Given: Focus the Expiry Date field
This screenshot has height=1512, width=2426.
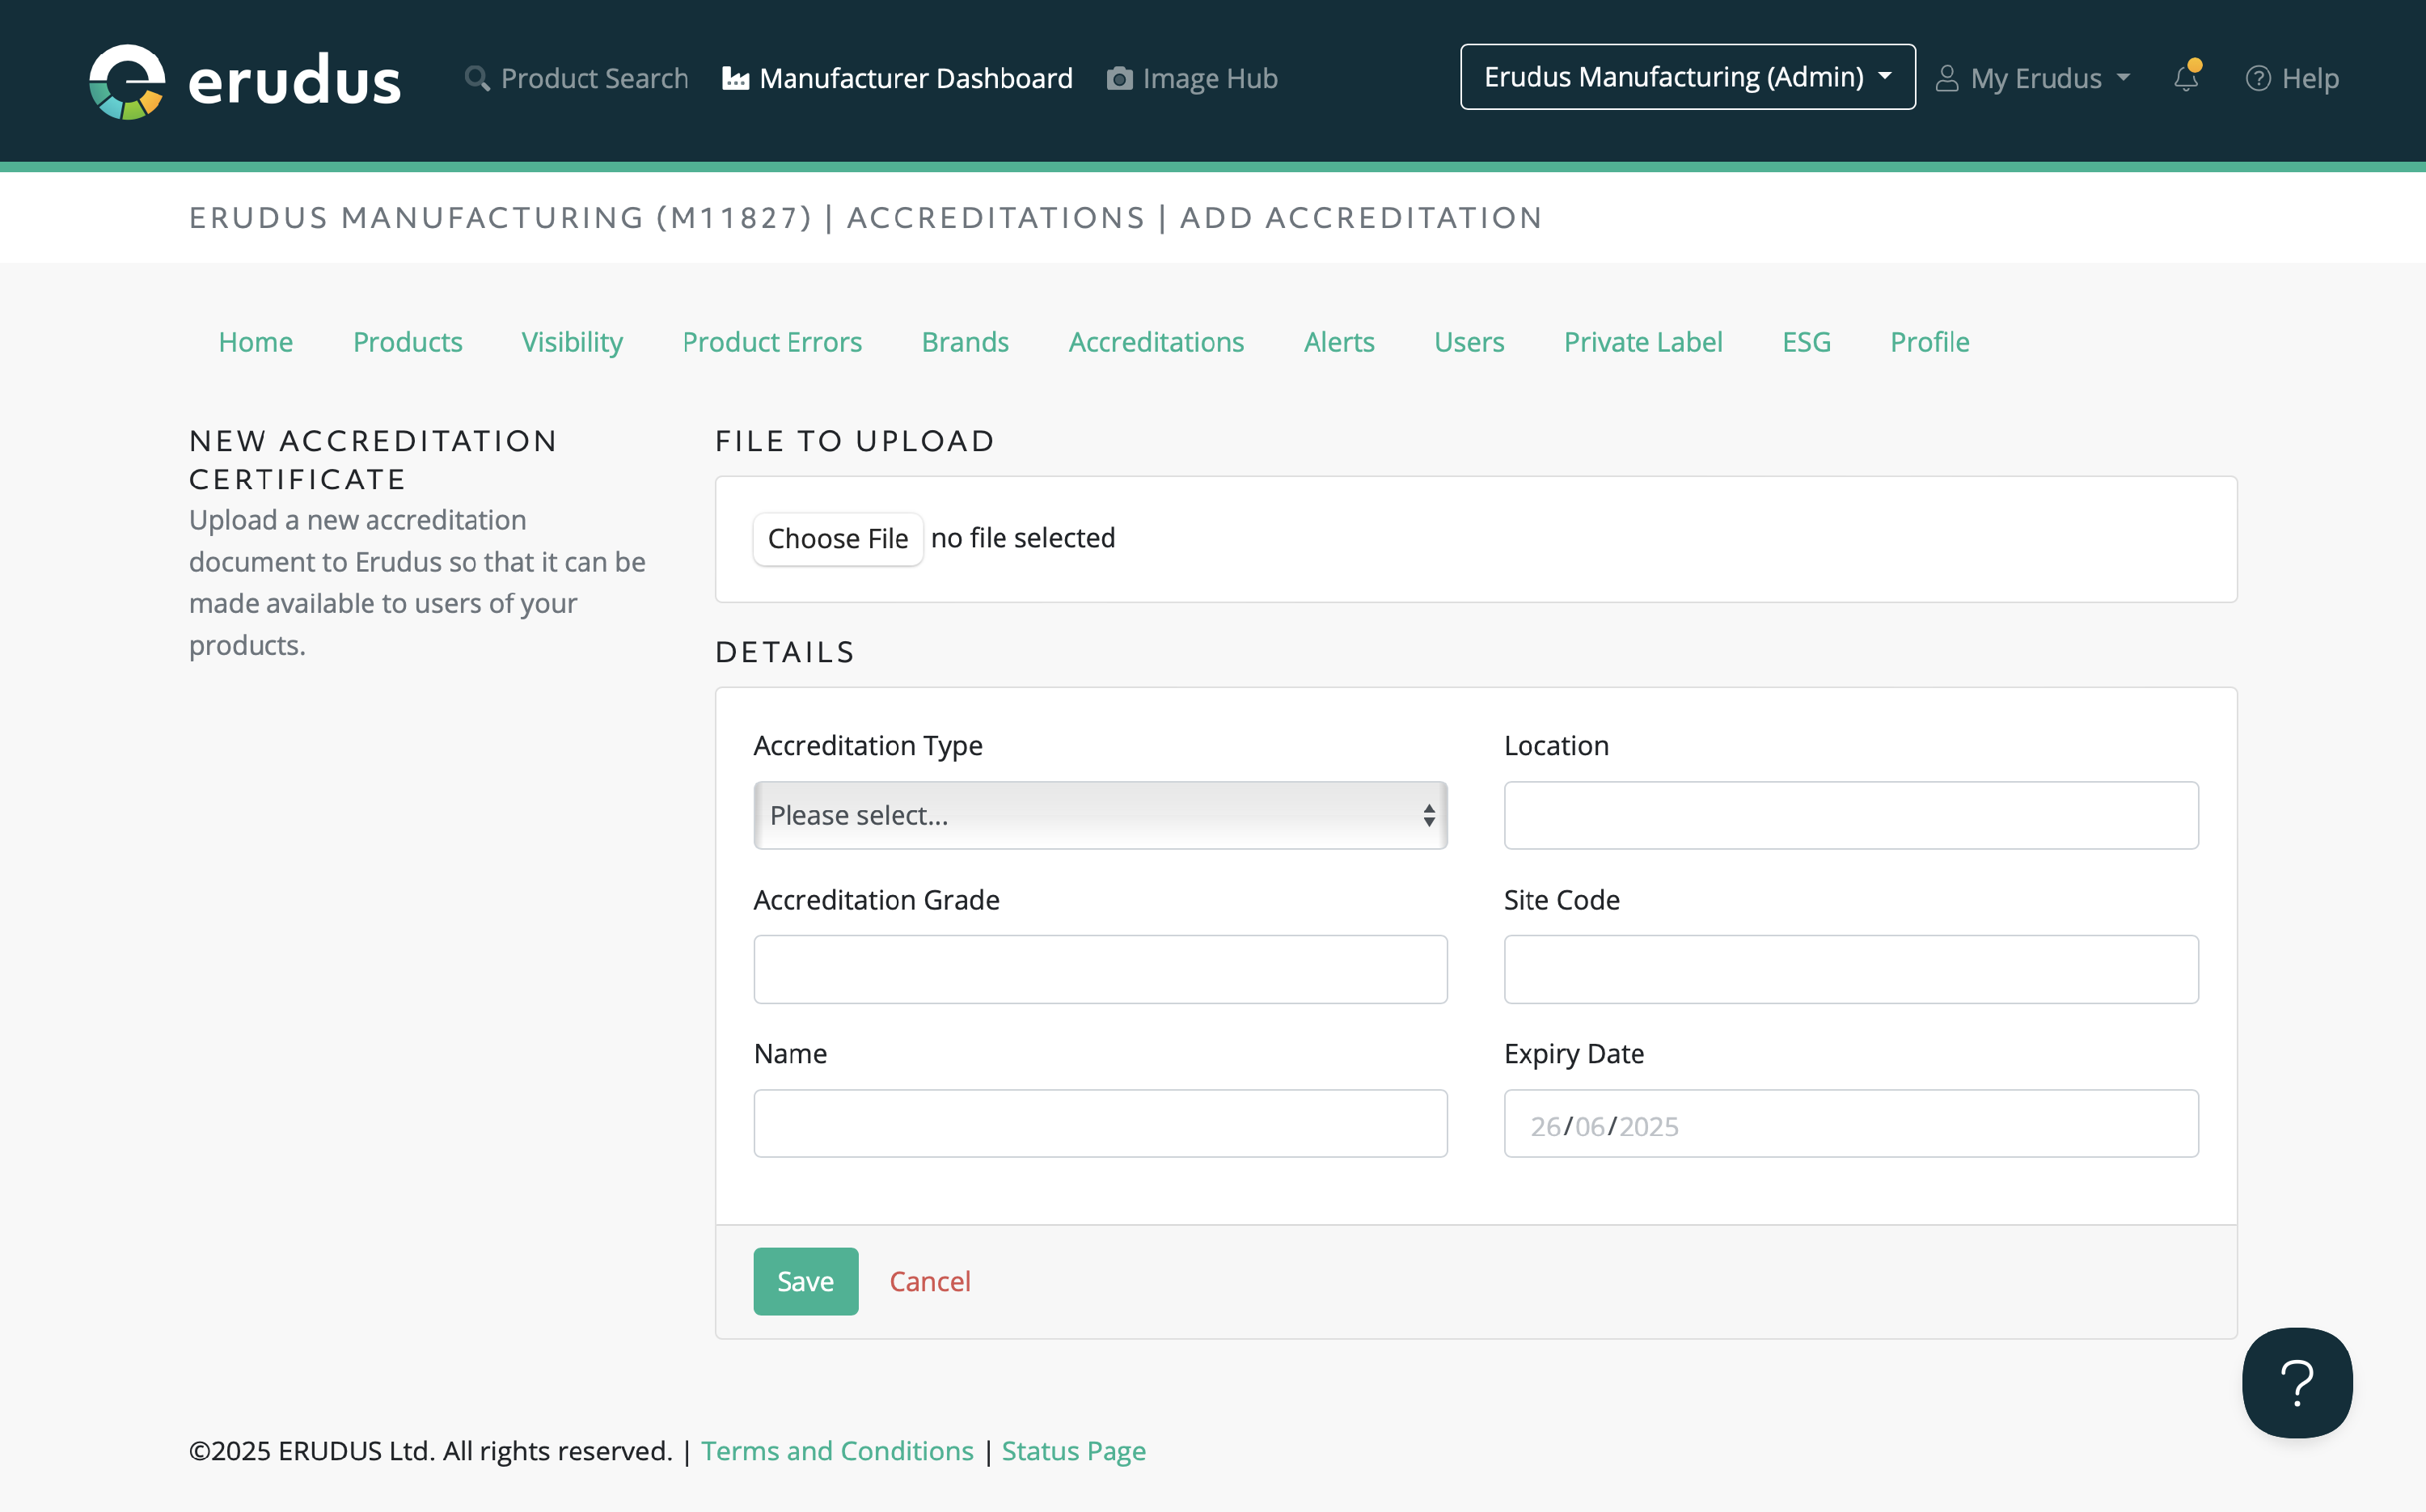Looking at the screenshot, I should 1850,1124.
